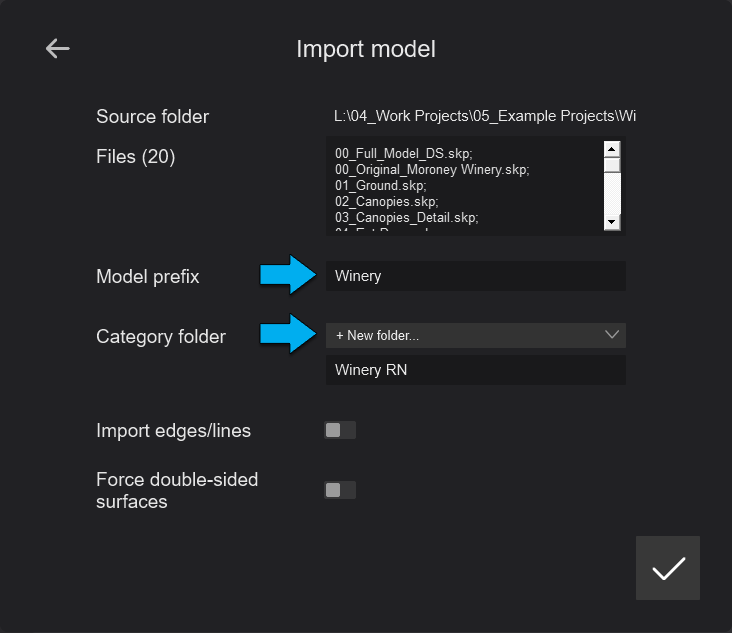Select 01_Ground.skp in the files list
Screen dimensions: 732x633
[380, 186]
